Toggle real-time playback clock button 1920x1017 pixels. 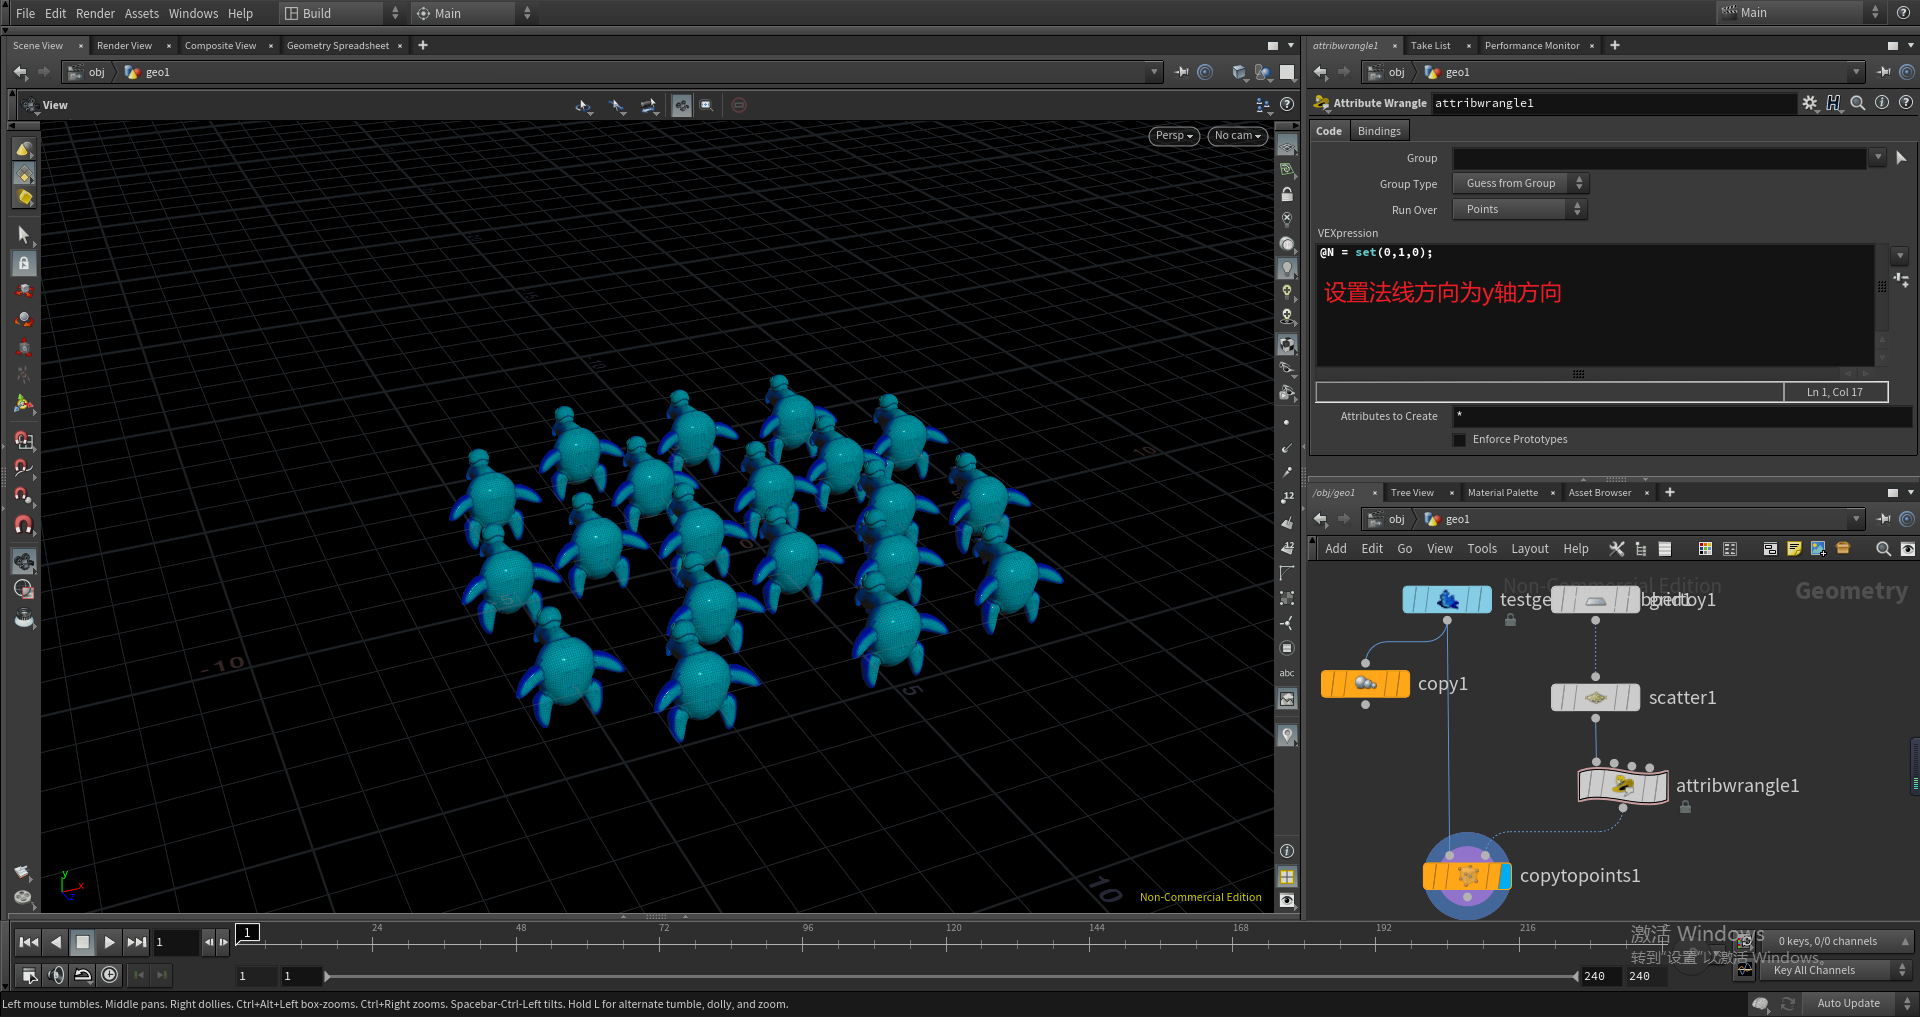pos(110,975)
